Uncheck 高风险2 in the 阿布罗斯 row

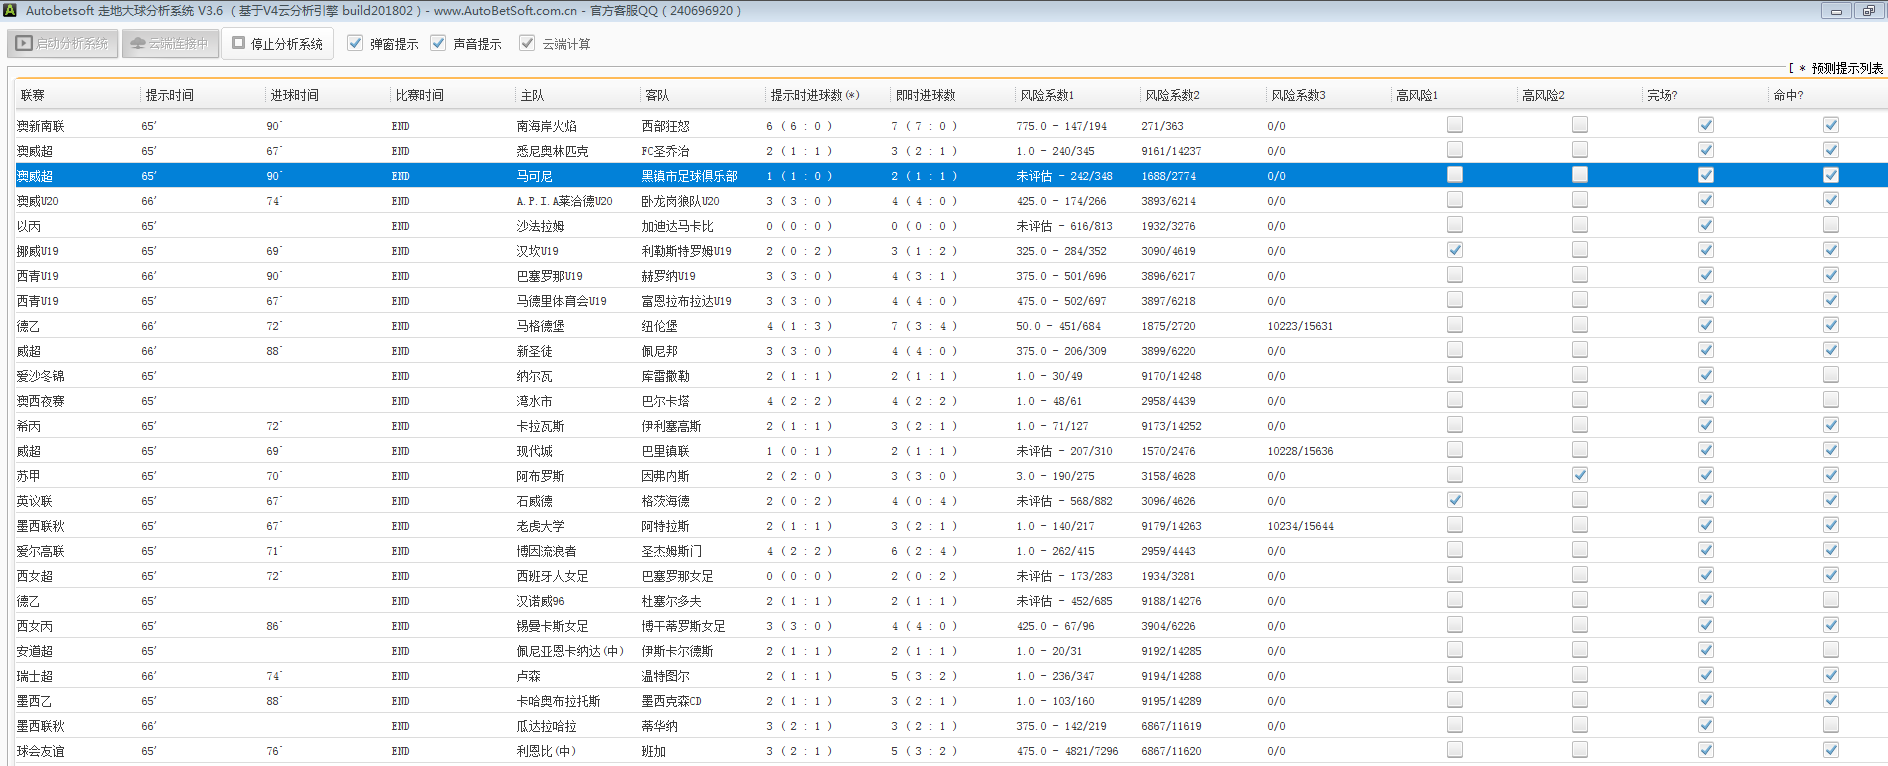(x=1580, y=475)
